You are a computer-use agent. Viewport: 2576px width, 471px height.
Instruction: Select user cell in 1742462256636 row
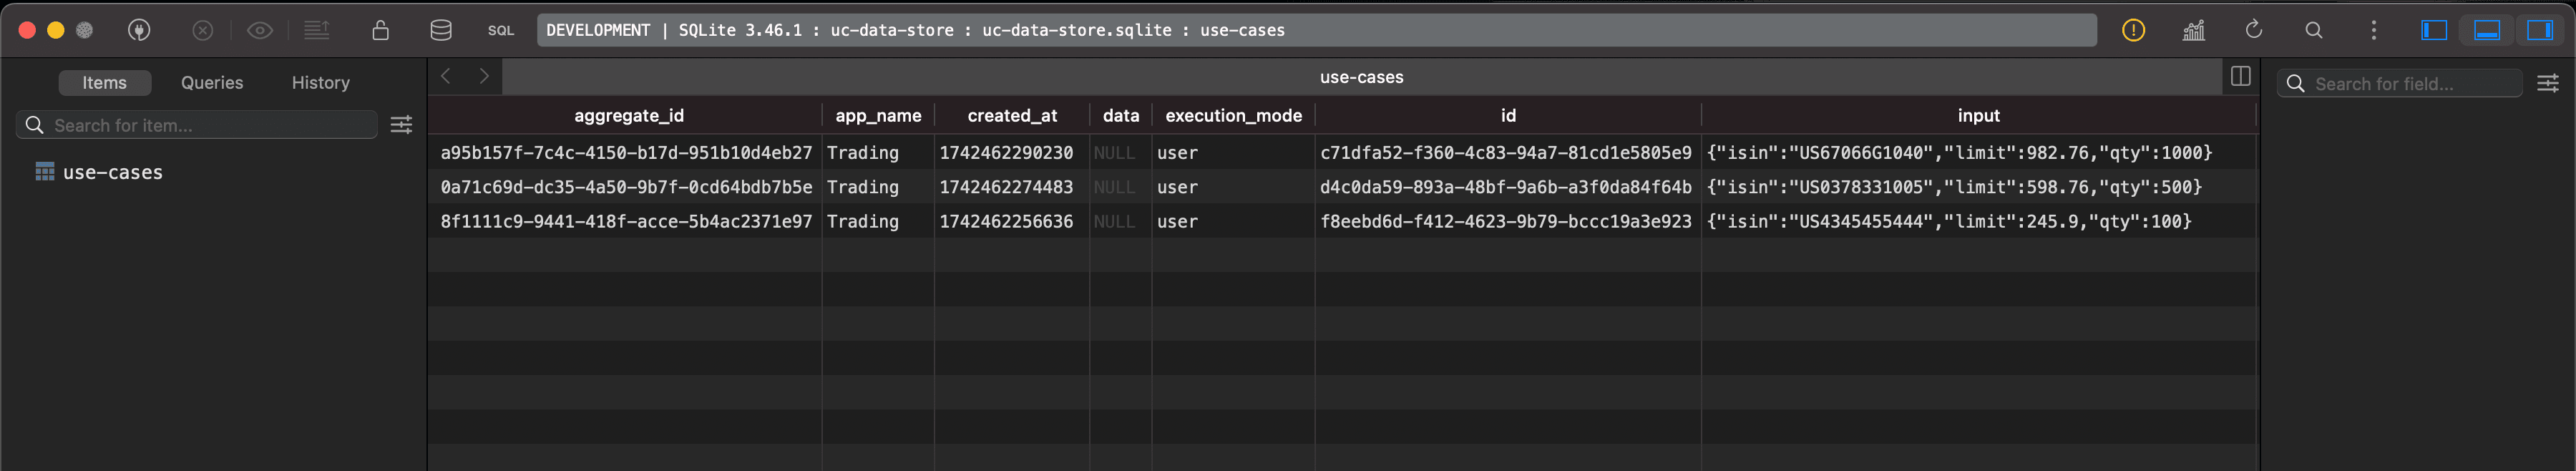click(x=1233, y=221)
